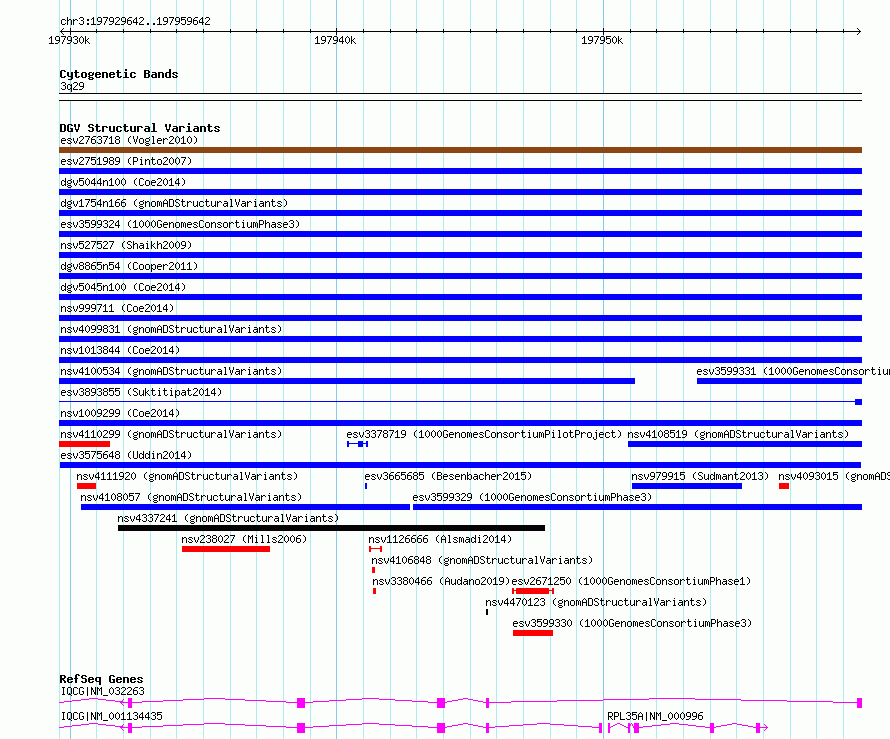Click the chr3:197929642..197959642 coordinate label
The image size is (890, 739).
(135, 22)
